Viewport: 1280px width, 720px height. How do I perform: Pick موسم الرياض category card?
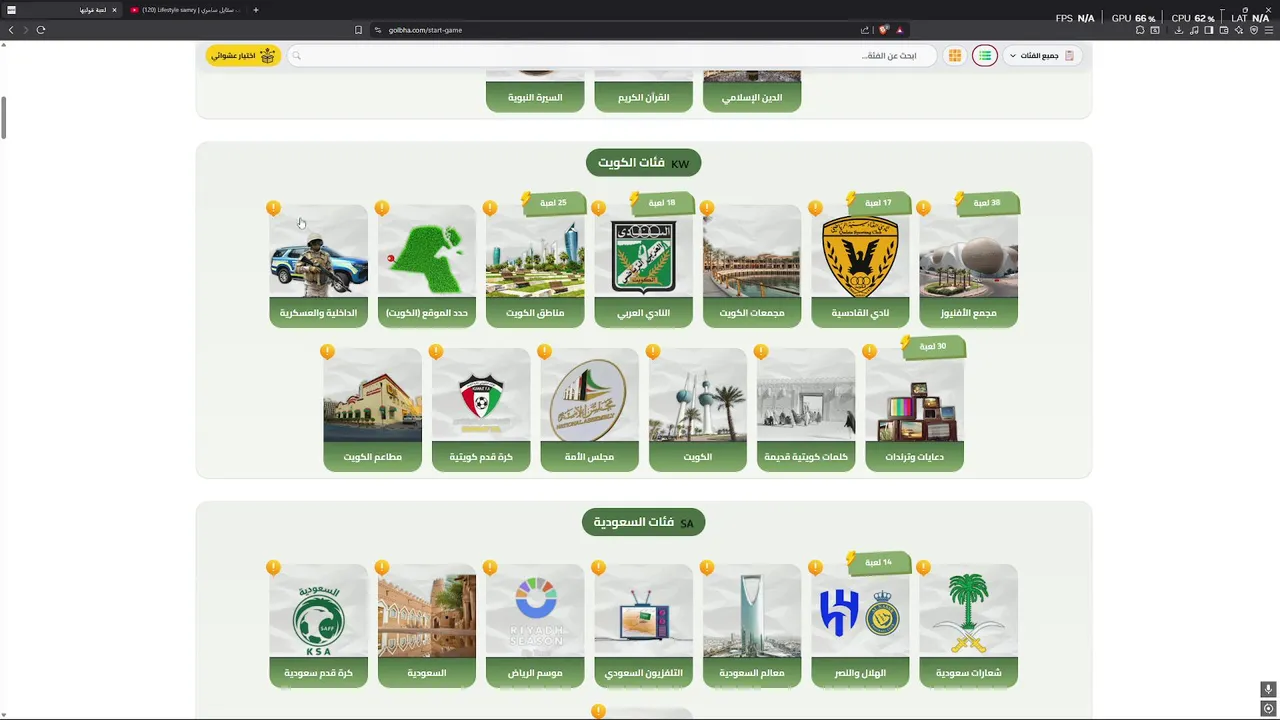pyautogui.click(x=535, y=627)
